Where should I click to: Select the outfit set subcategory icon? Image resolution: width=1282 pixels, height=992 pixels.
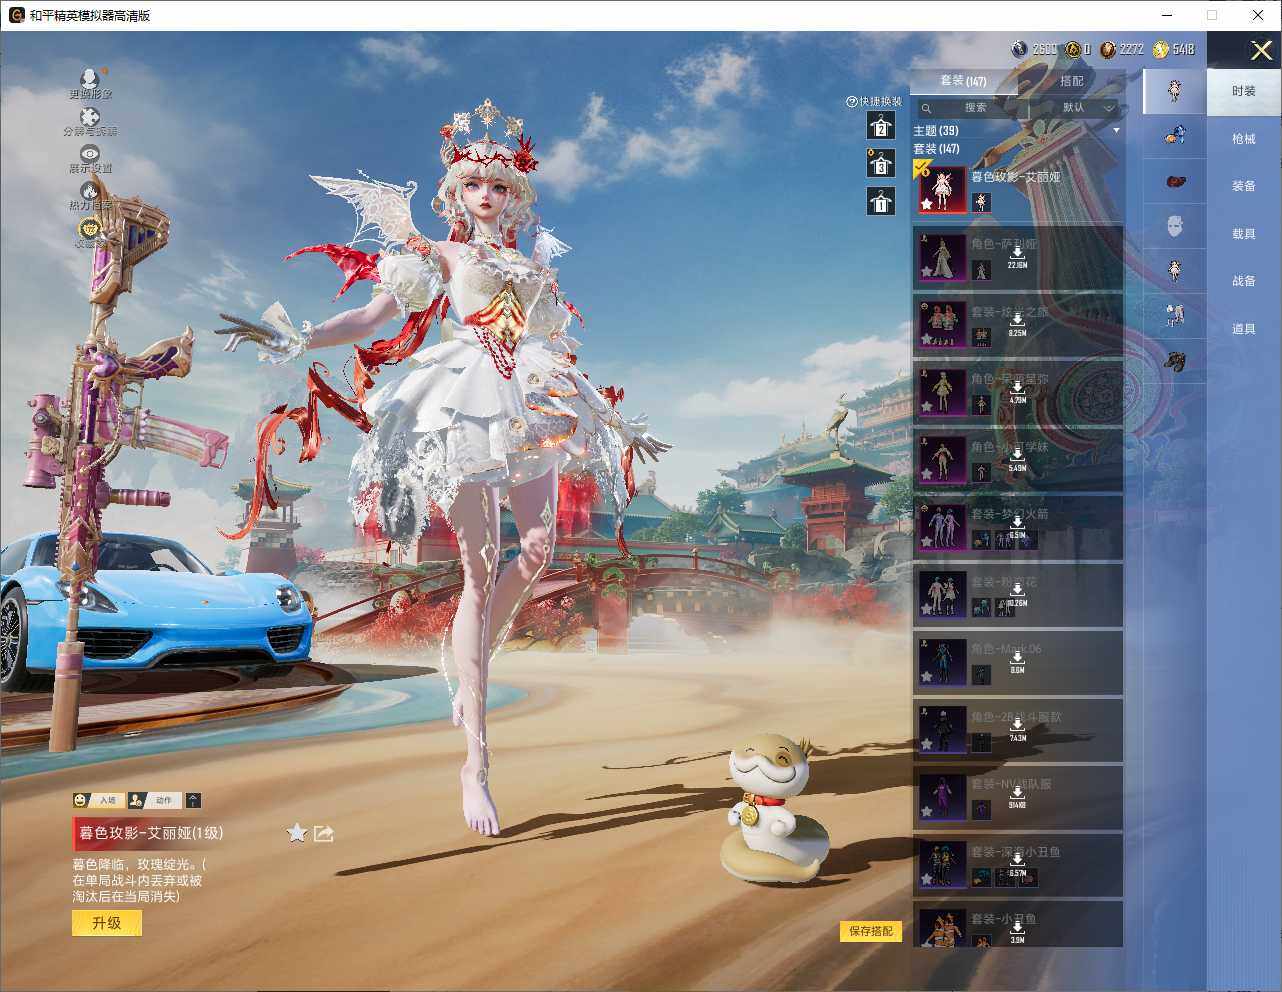point(1175,91)
